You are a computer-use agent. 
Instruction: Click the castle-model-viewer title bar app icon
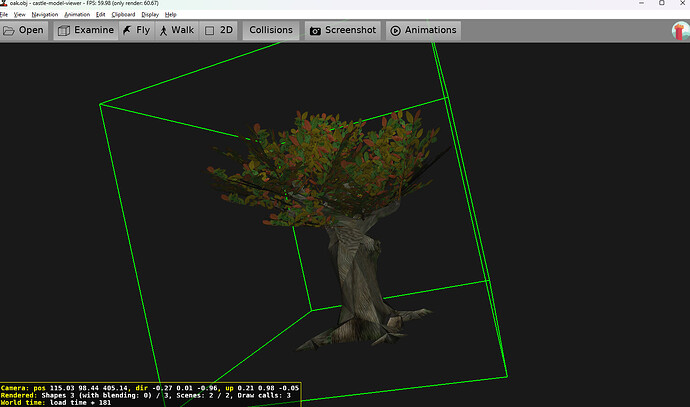[x=4, y=3]
